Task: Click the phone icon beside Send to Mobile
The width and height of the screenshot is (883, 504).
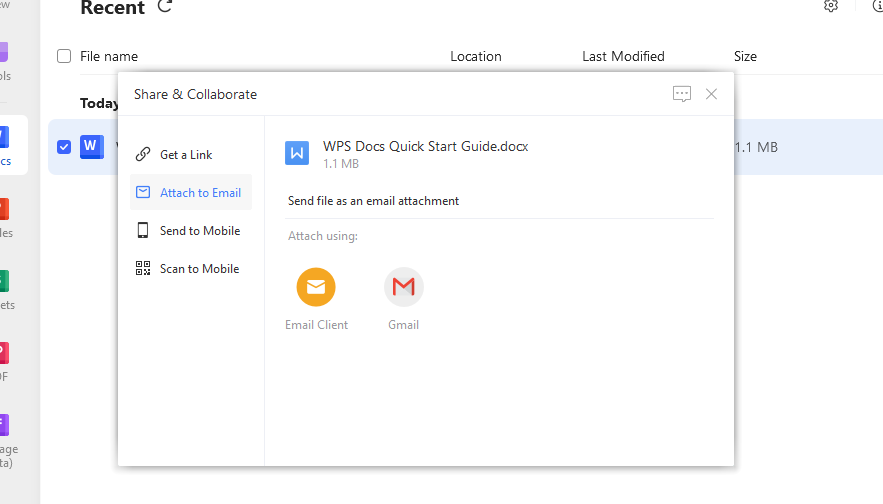Action: pos(143,230)
